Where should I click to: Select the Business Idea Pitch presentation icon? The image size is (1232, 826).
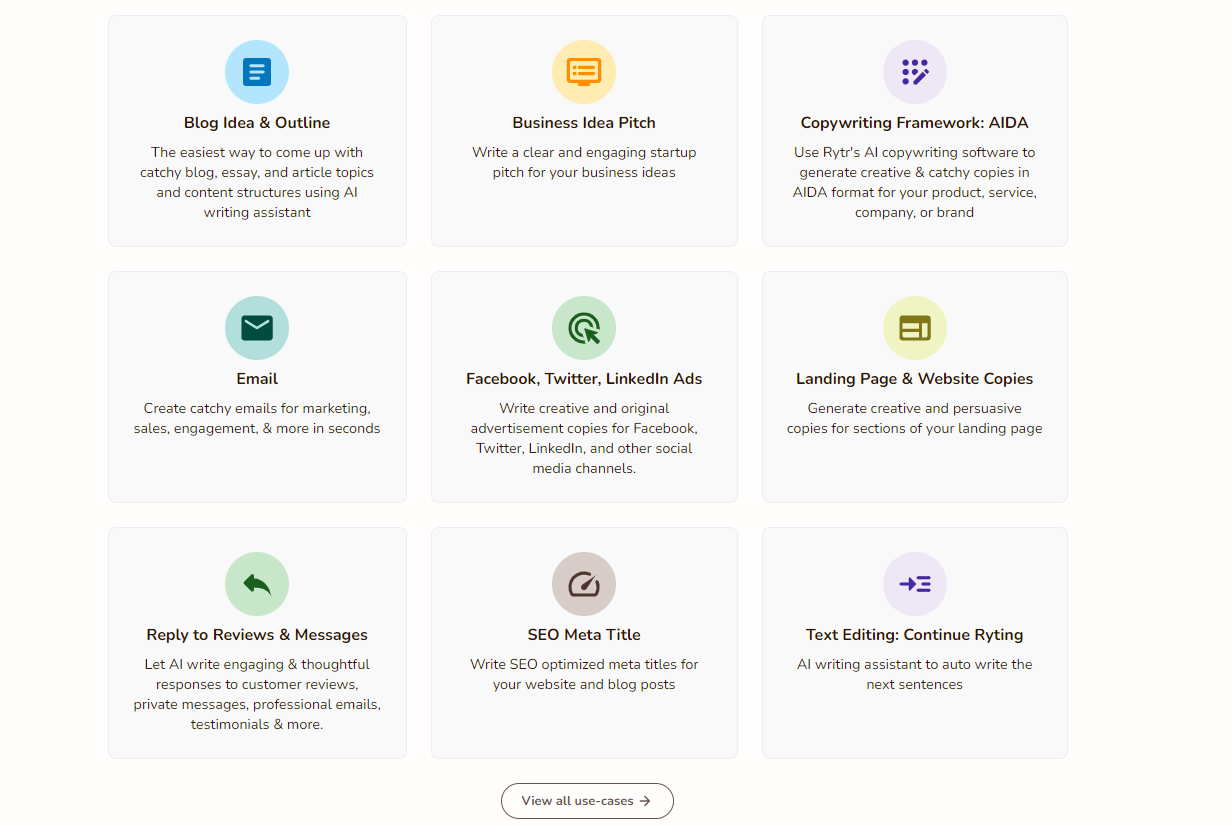tap(584, 72)
